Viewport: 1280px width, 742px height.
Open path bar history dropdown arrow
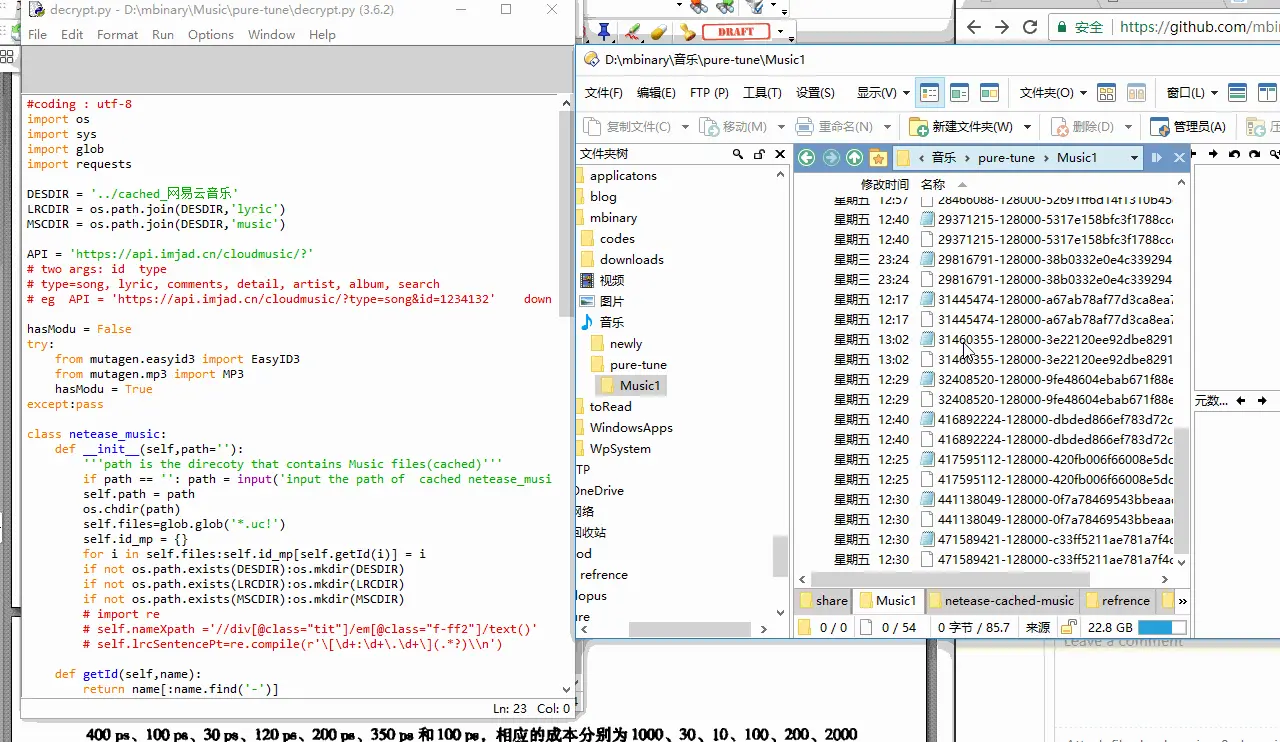point(1134,157)
